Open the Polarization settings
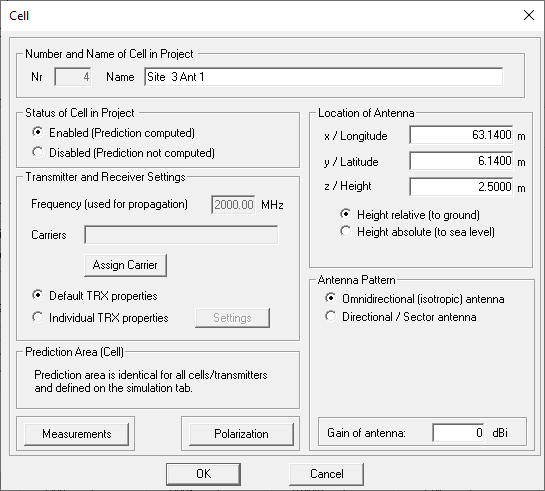 [241, 434]
